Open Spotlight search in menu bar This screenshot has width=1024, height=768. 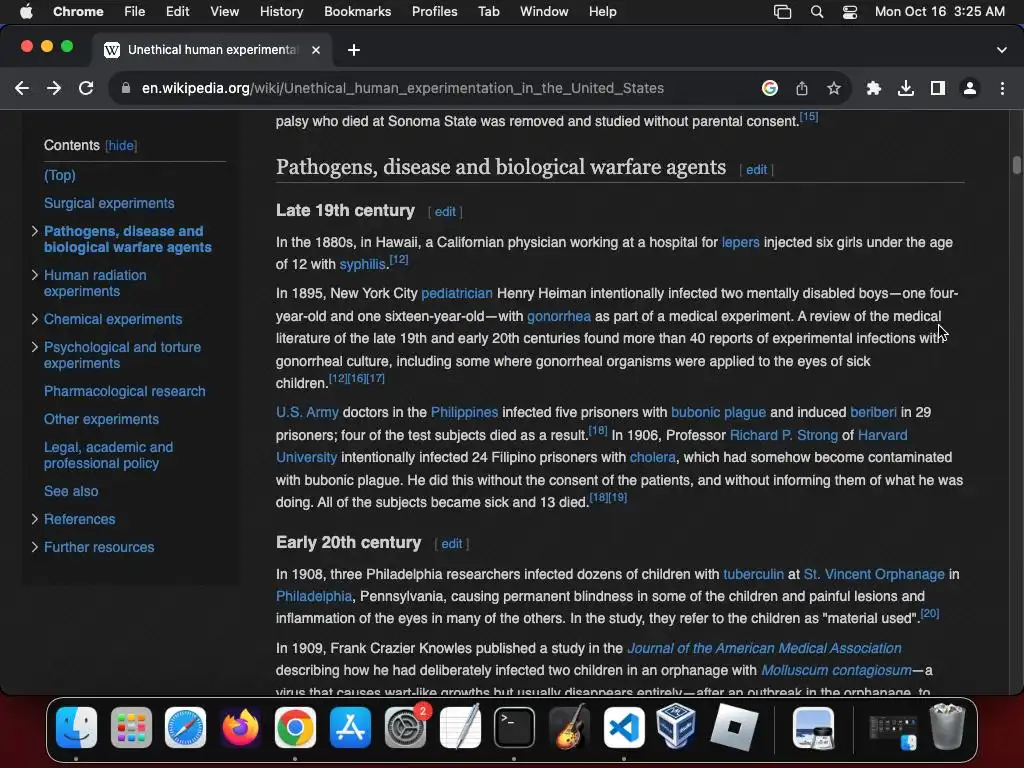tap(816, 12)
